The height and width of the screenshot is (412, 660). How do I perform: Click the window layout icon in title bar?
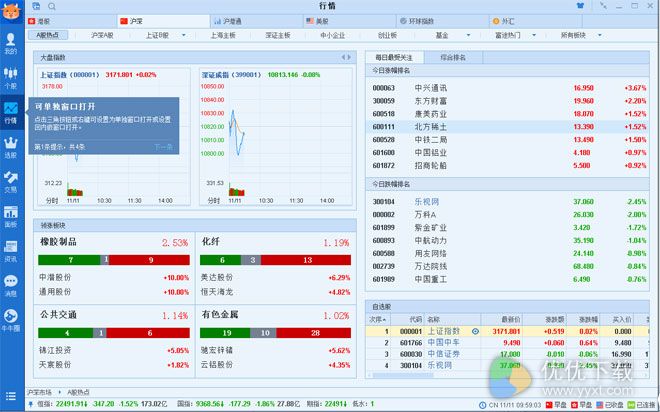coord(36,6)
